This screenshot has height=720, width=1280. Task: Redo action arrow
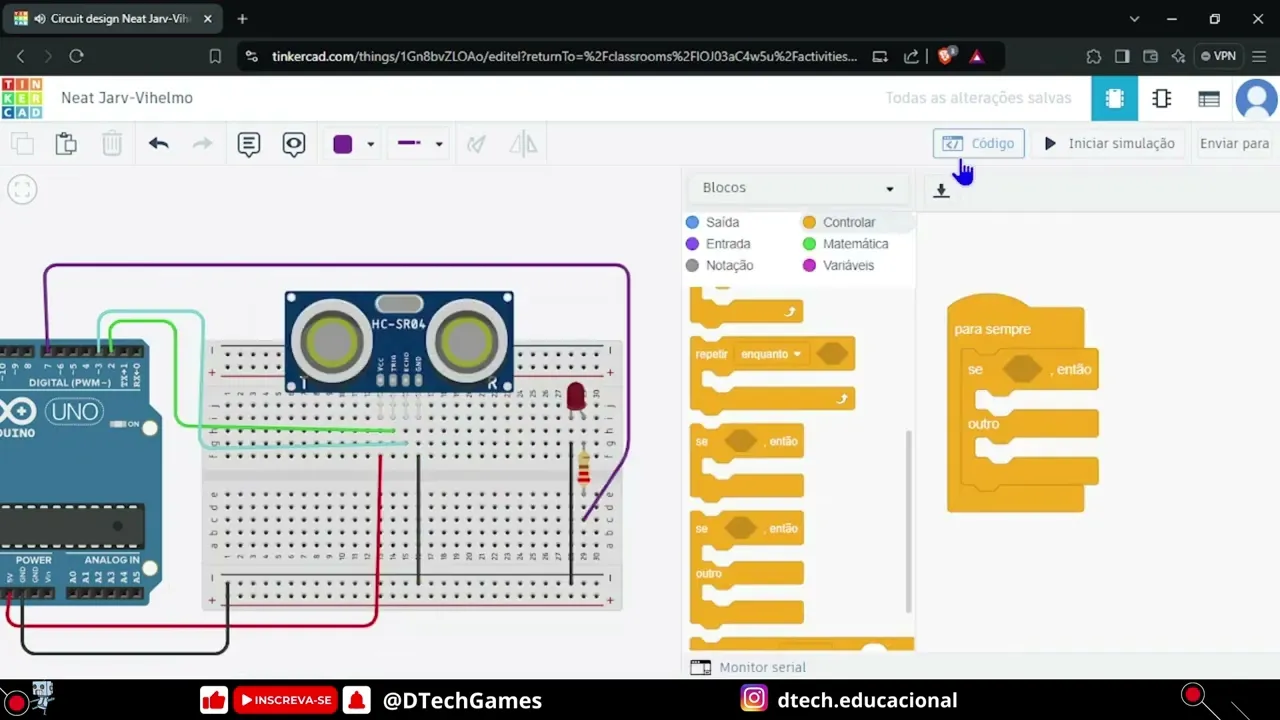[203, 144]
